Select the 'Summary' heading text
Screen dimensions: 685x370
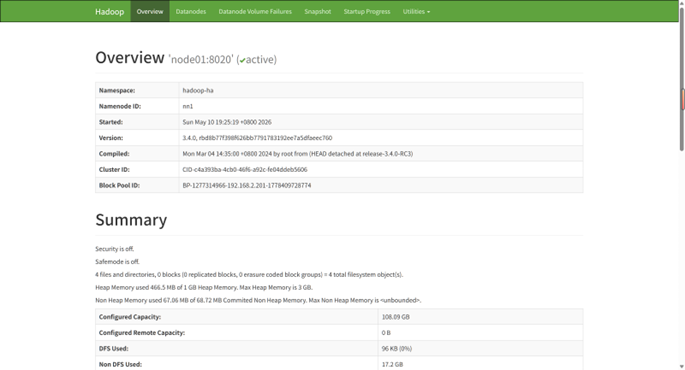[x=131, y=220]
